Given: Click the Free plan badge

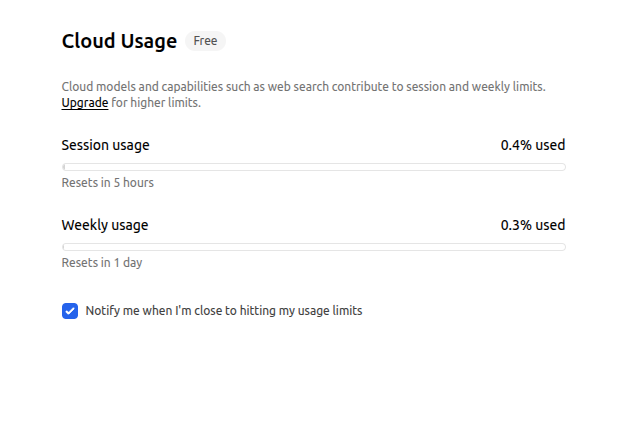Looking at the screenshot, I should [x=205, y=41].
